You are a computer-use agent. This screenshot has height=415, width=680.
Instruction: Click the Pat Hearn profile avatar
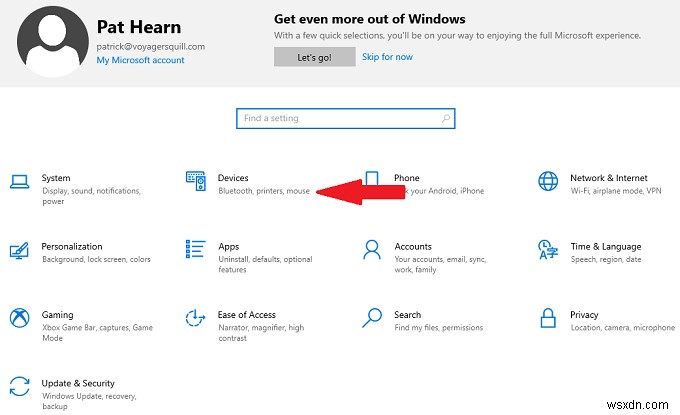tap(52, 42)
